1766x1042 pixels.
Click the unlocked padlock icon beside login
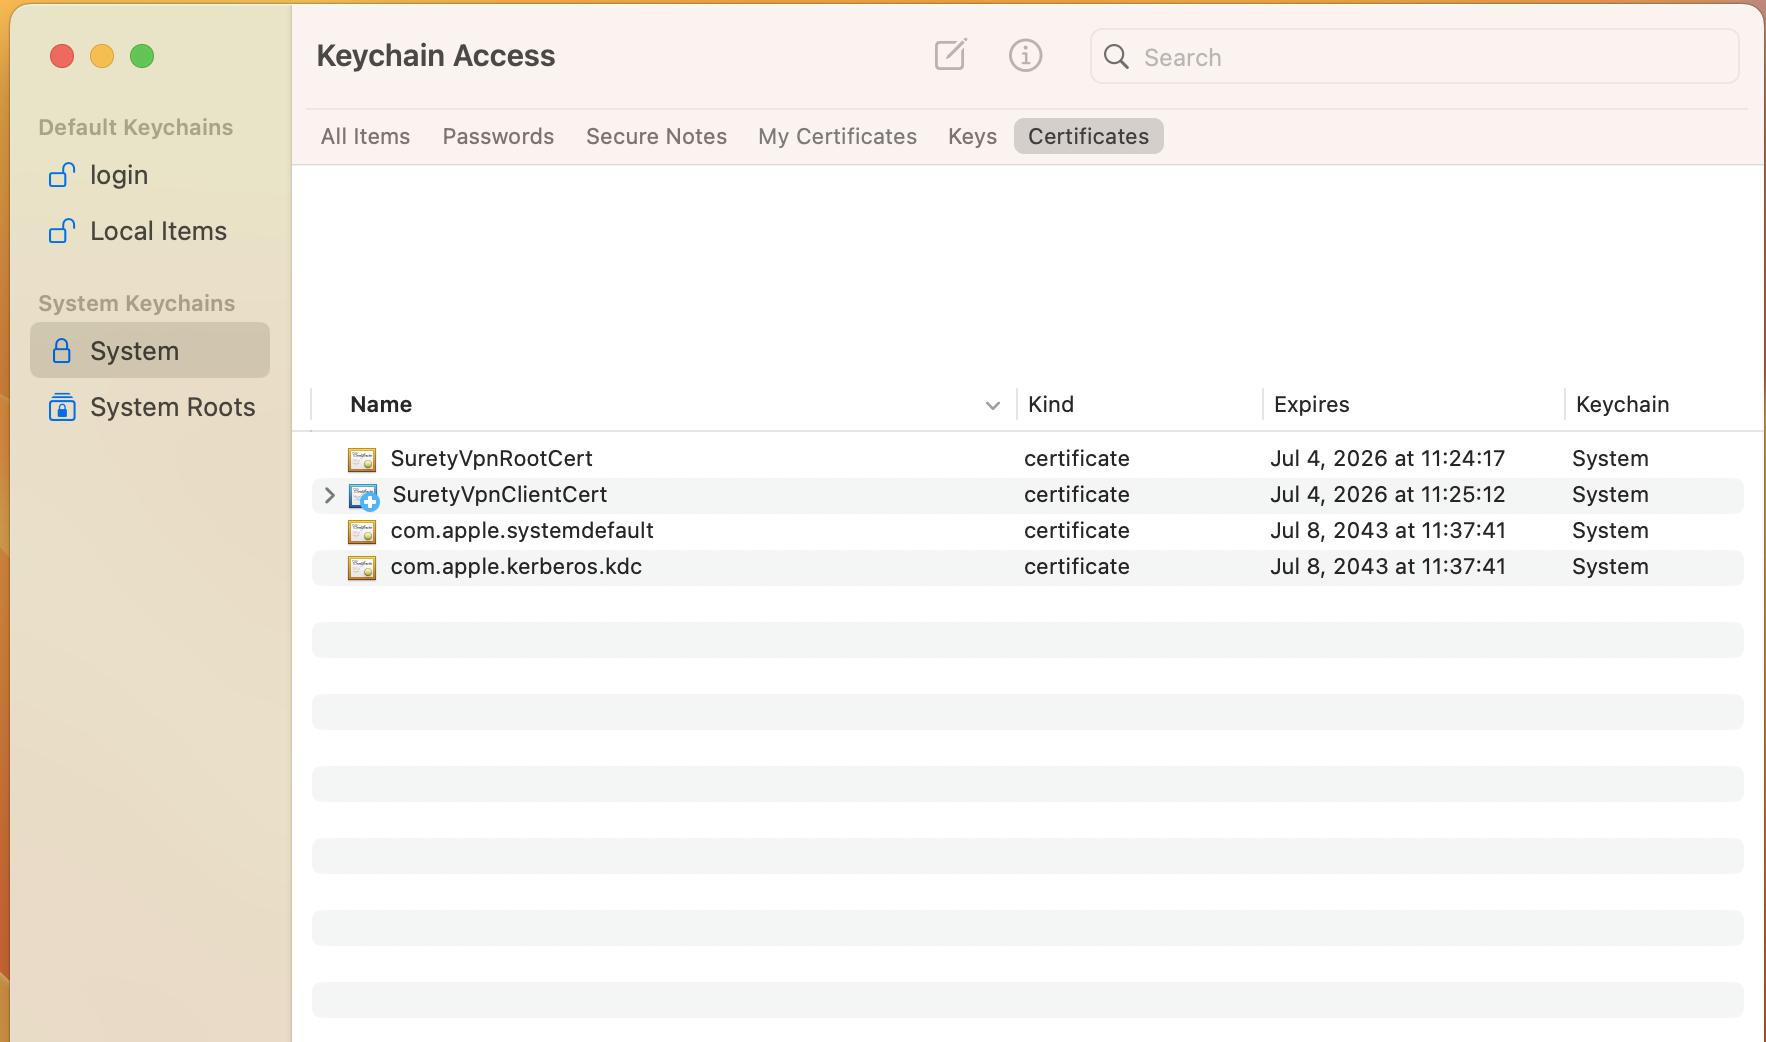(62, 175)
